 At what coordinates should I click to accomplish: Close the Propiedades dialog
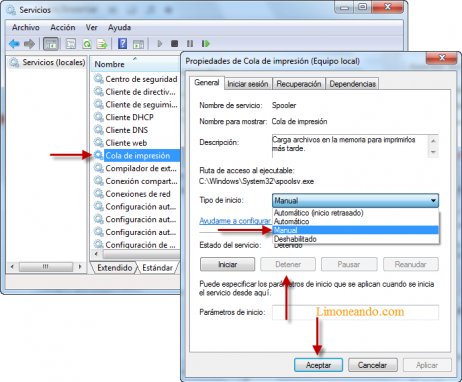(x=441, y=58)
